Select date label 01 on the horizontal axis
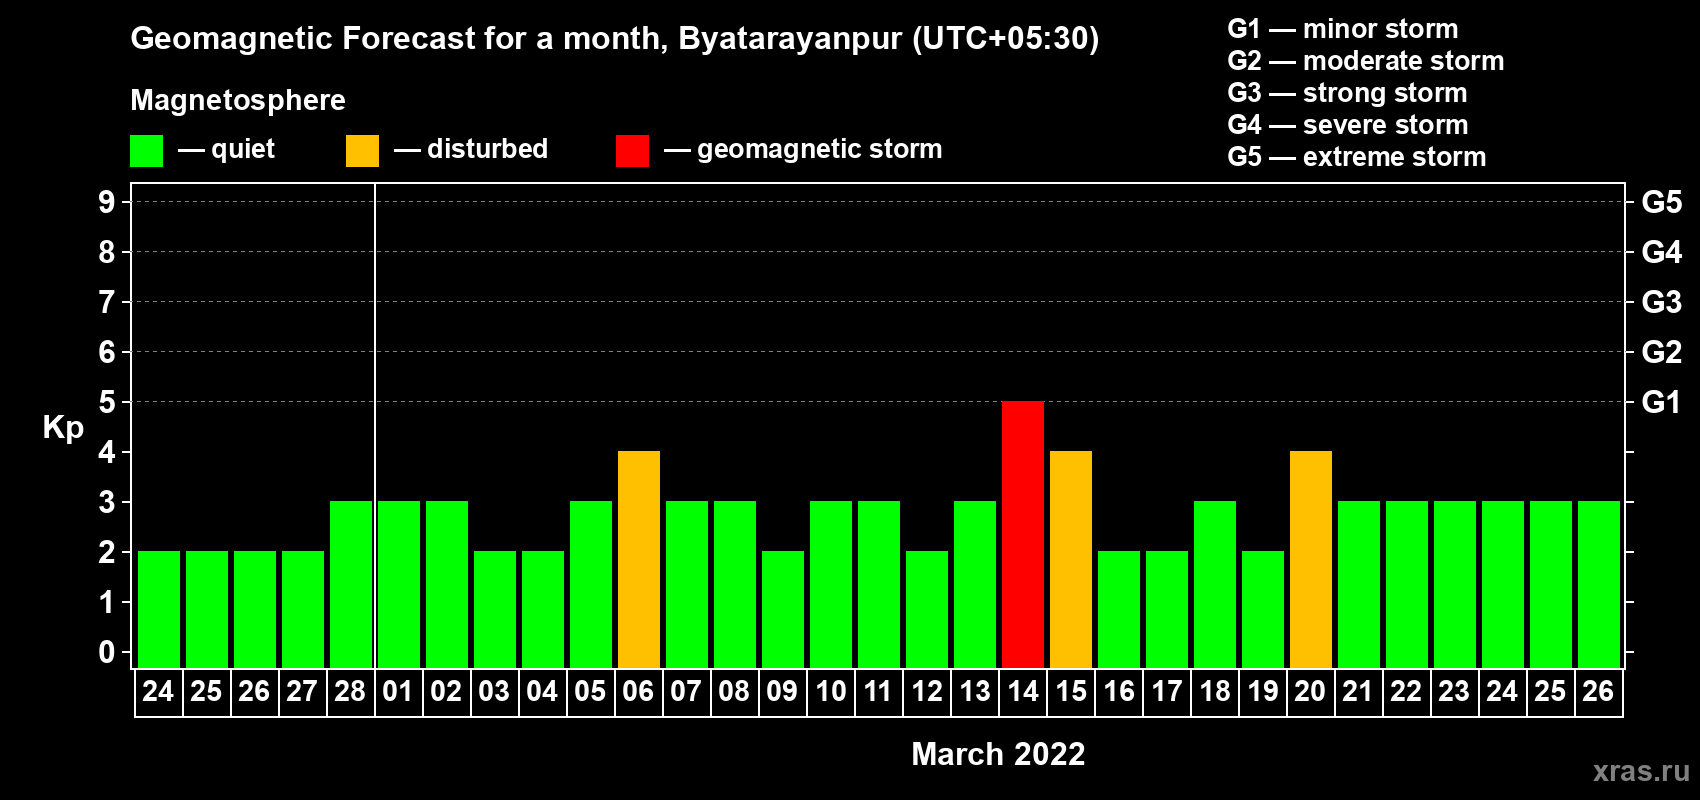 pyautogui.click(x=398, y=692)
